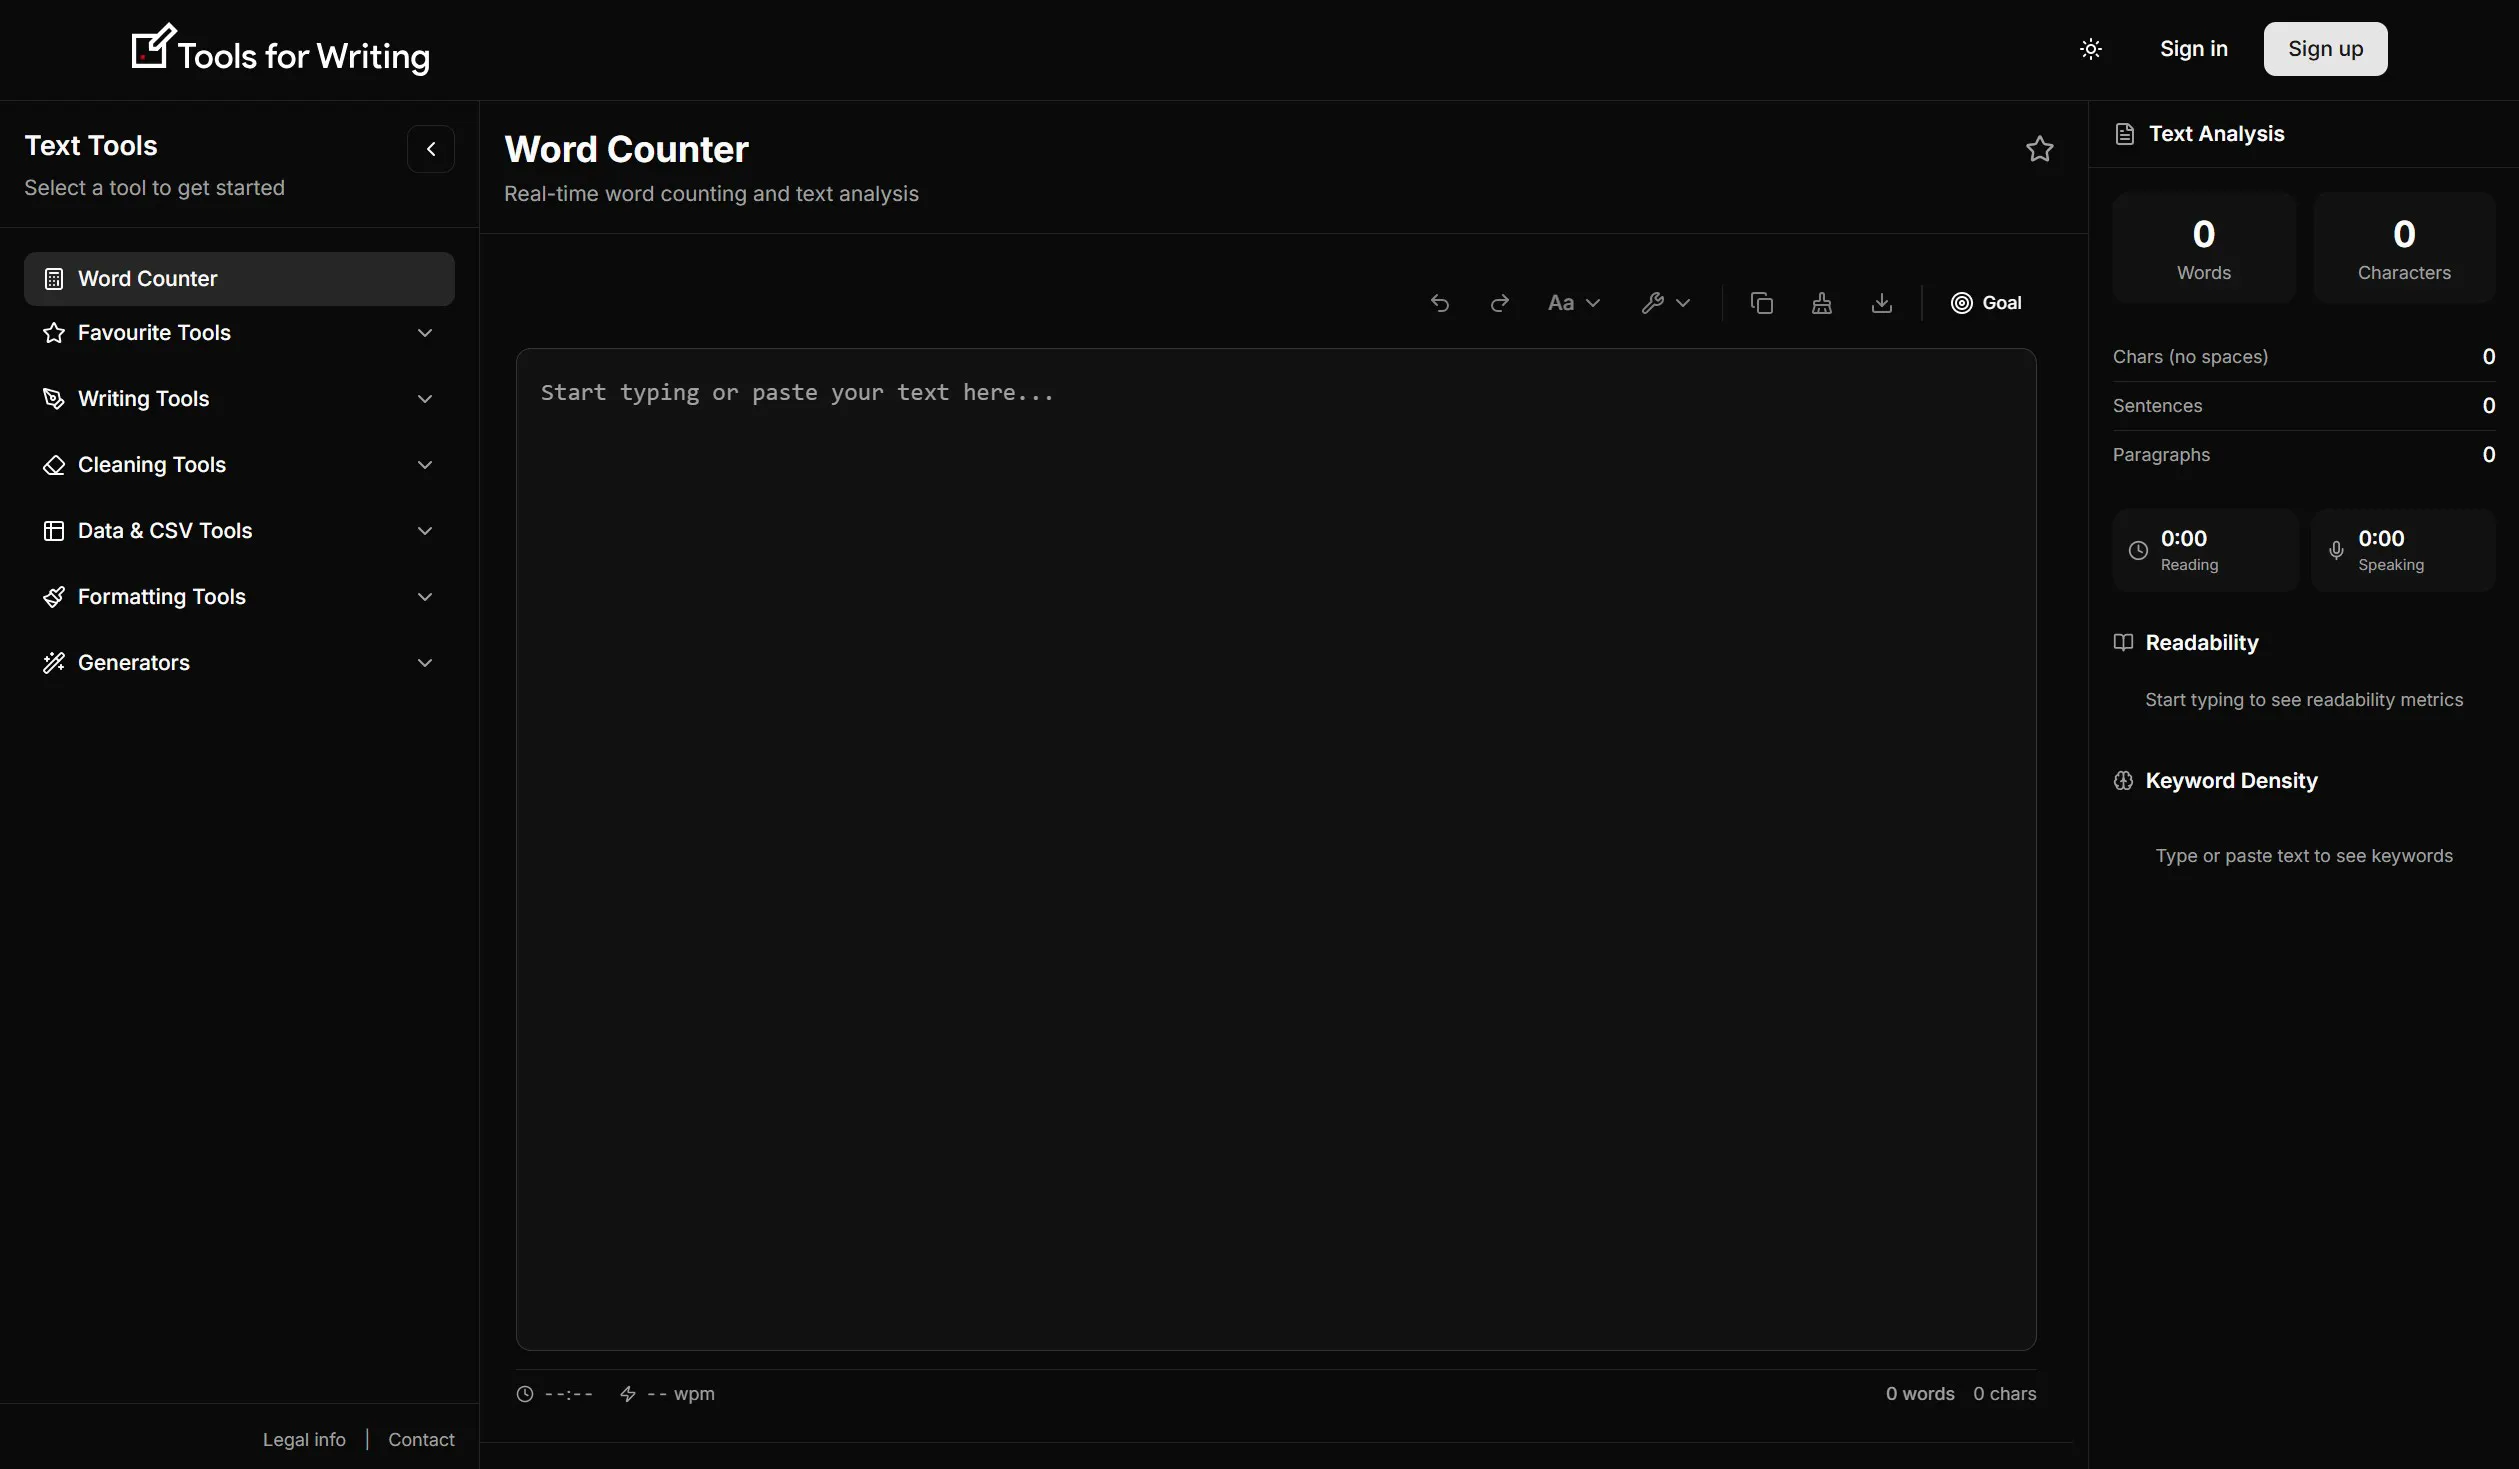Click the redo arrow icon
Image resolution: width=2519 pixels, height=1469 pixels.
[x=1499, y=303]
